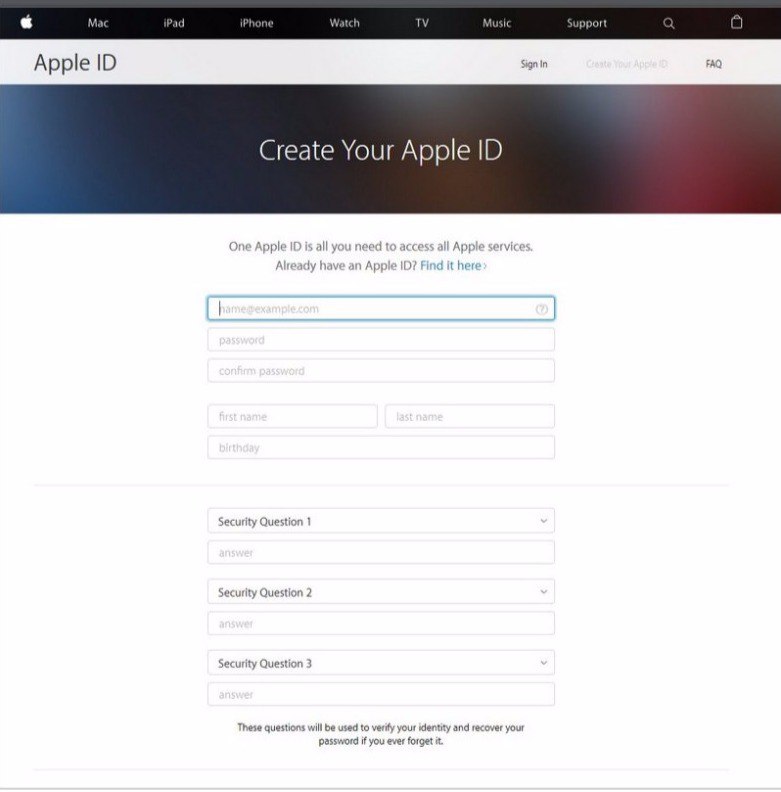Open the iPhone menu item
781x792 pixels.
[257, 23]
